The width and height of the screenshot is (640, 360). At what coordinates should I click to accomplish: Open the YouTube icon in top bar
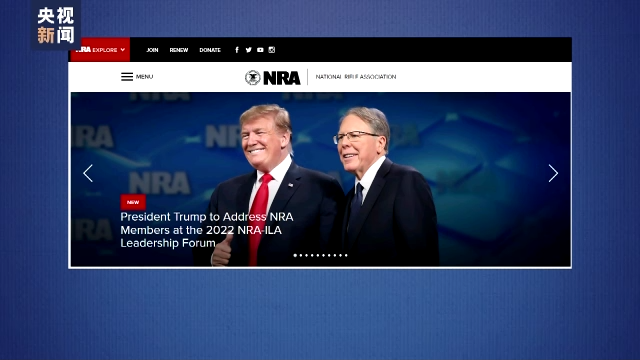click(x=260, y=50)
